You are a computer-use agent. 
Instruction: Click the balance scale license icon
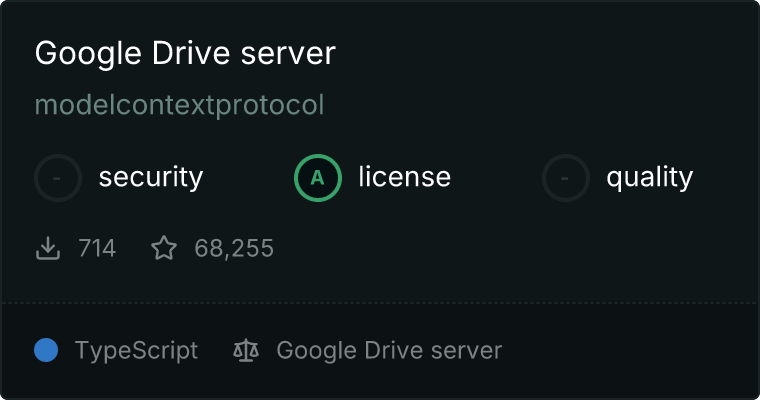[x=246, y=350]
